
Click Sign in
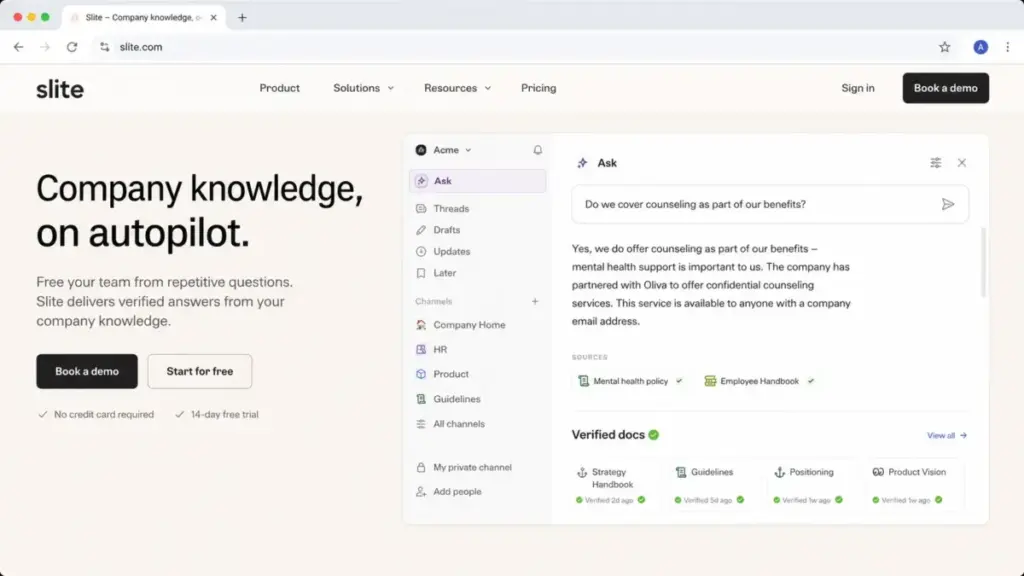(x=857, y=88)
